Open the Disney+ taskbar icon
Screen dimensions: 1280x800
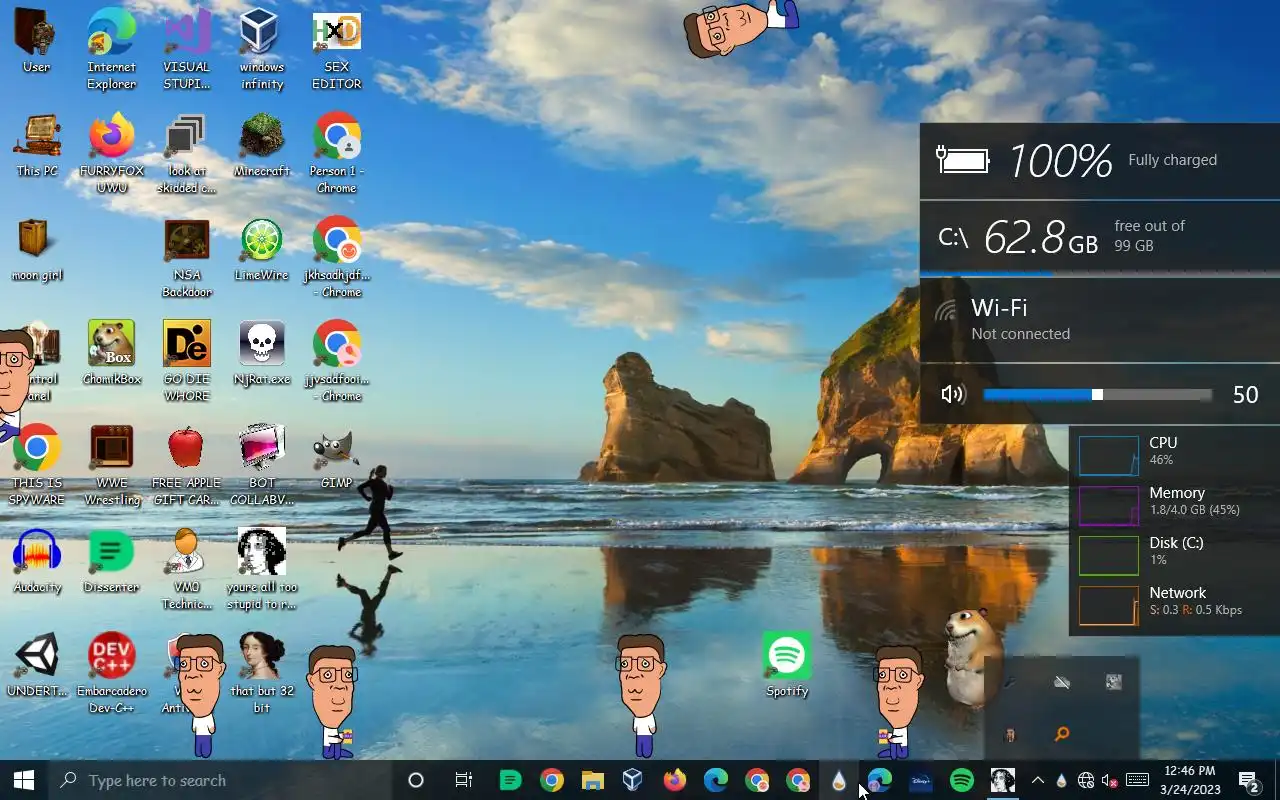(920, 780)
